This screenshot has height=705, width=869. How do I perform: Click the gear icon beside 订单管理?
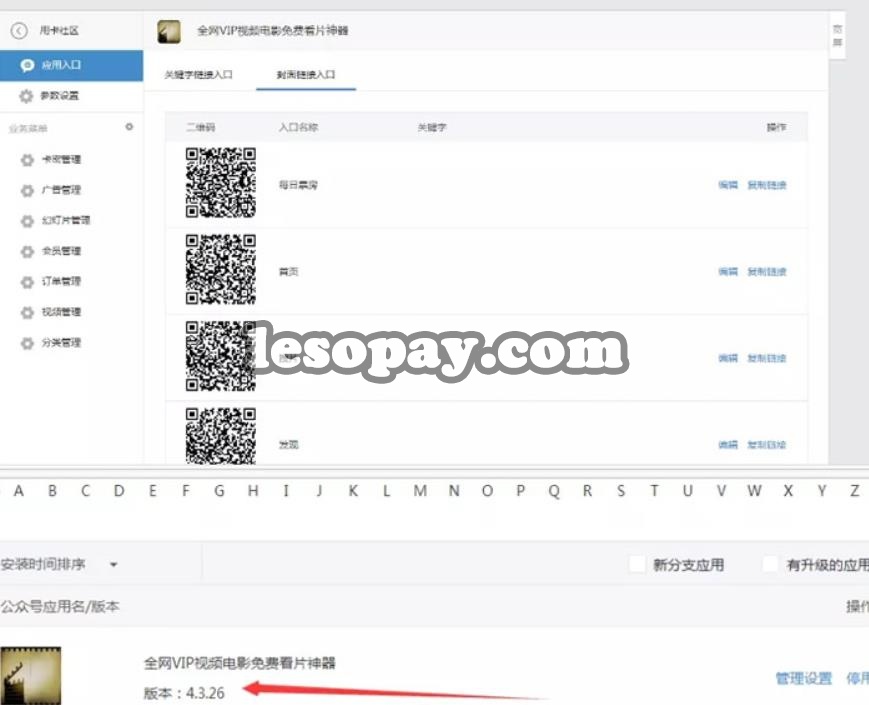(x=27, y=282)
